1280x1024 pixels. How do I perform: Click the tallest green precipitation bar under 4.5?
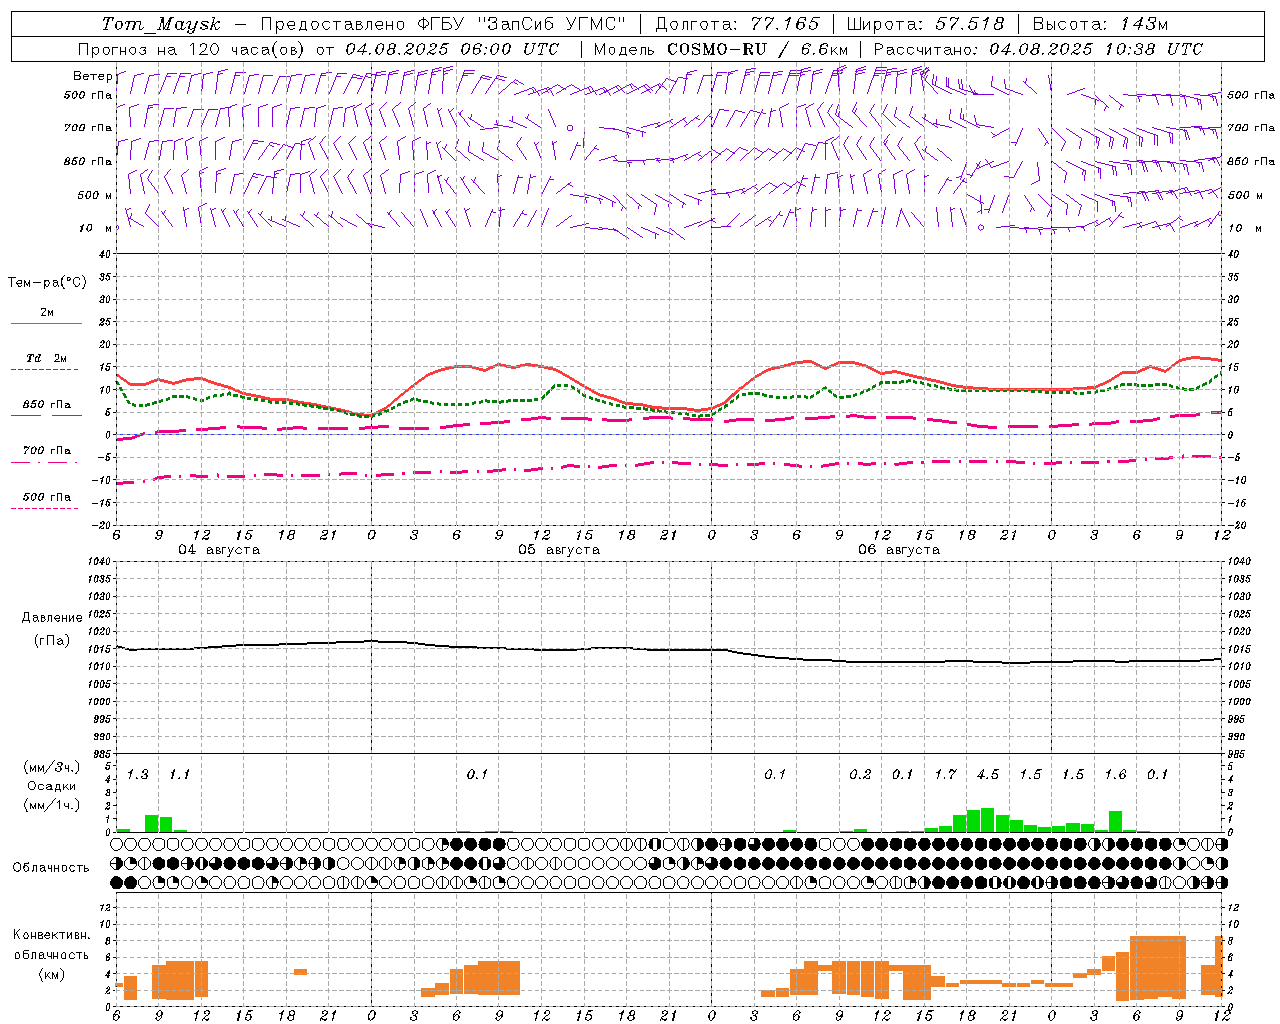tap(987, 820)
